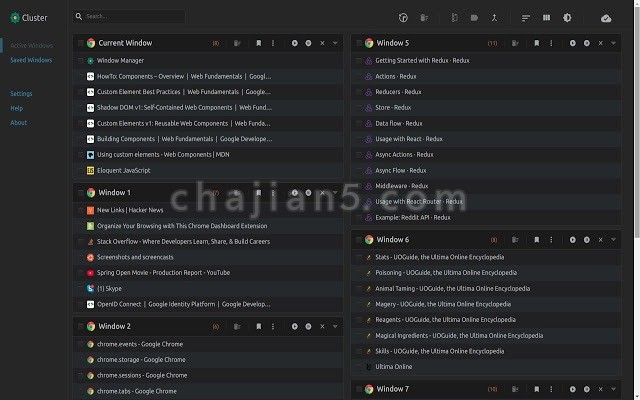Open the three-dot menu for Window 6

(551, 240)
